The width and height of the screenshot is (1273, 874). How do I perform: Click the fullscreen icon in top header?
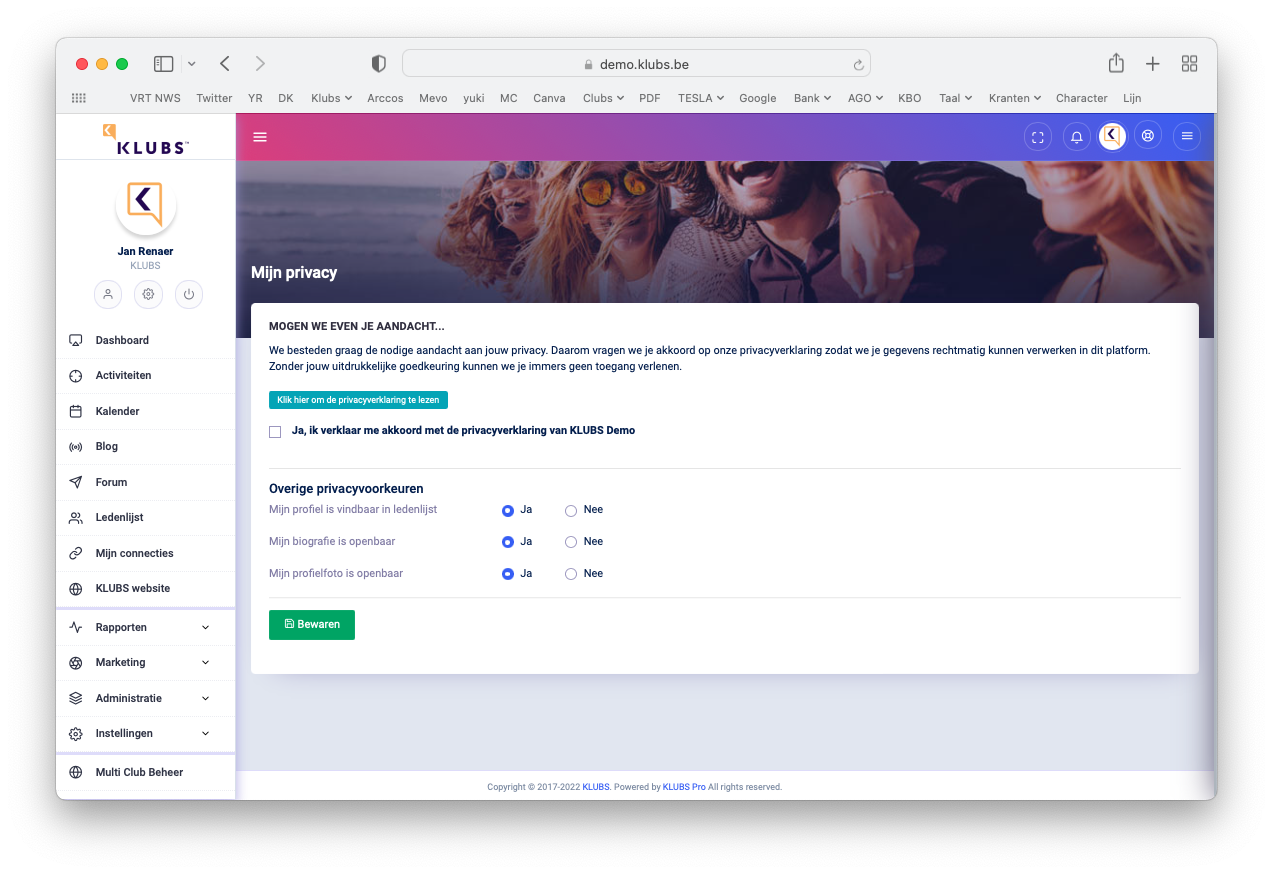[1038, 137]
